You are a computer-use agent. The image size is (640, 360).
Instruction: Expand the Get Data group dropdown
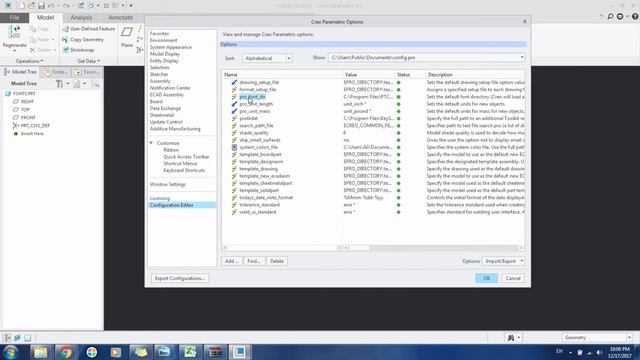click(89, 61)
